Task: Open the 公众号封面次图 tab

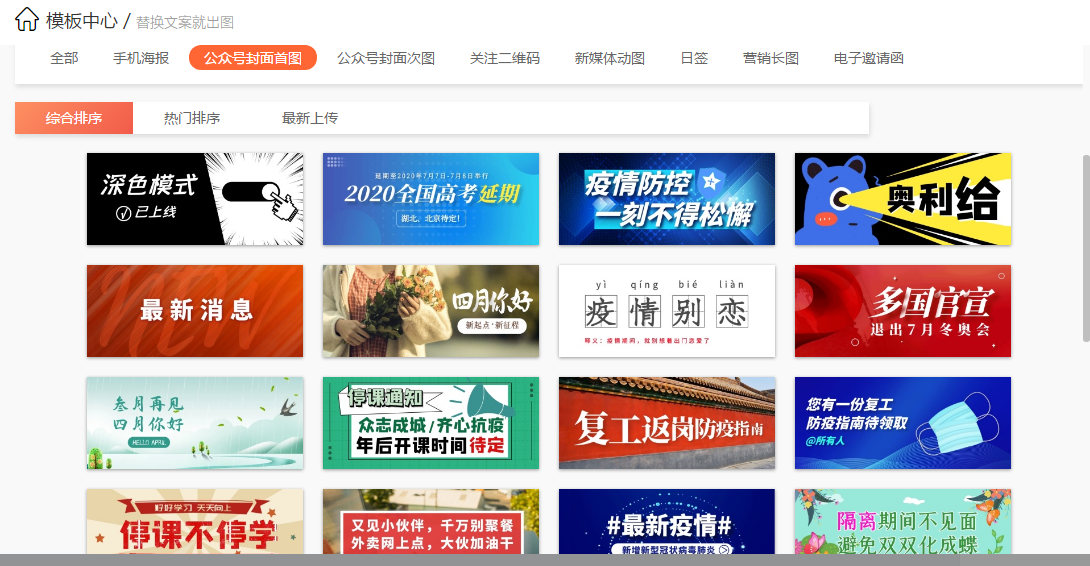Action: (x=386, y=58)
